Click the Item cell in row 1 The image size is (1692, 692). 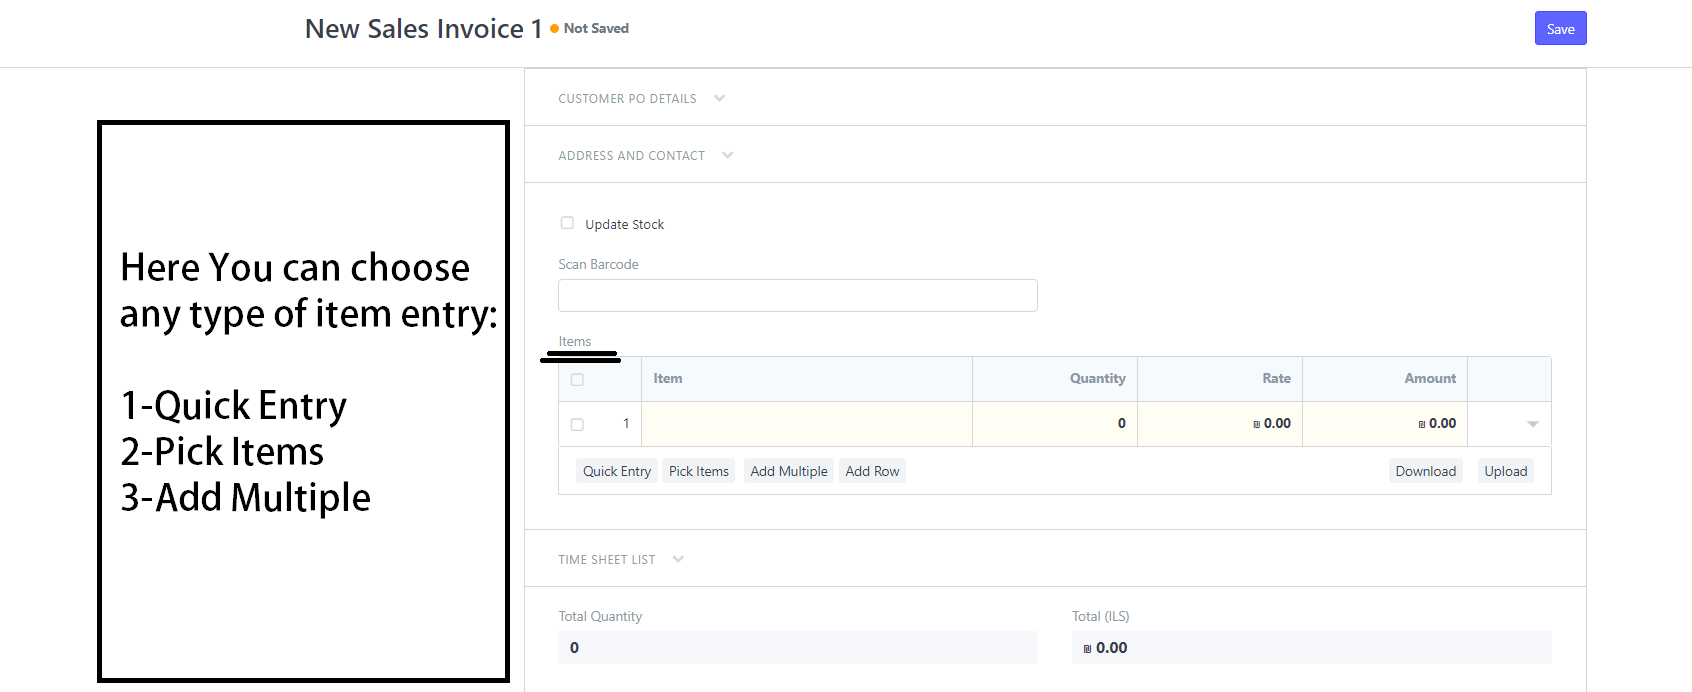806,424
